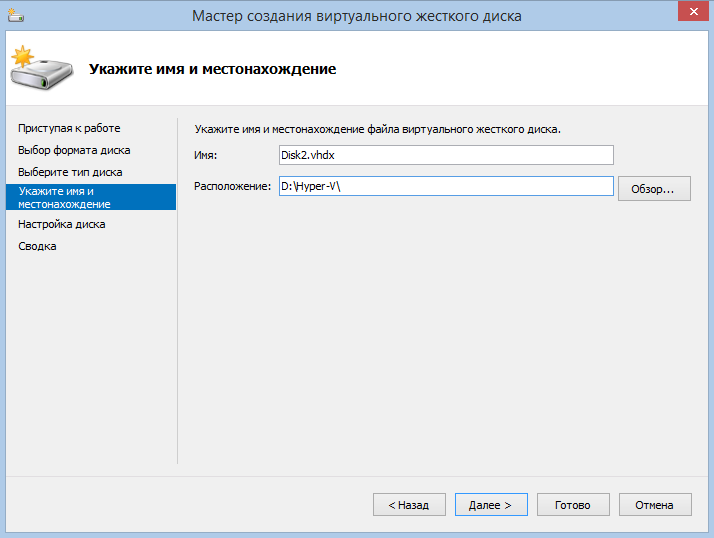Select the highlighted 'Укажите имя и местонахождение' sidebar step

coord(90,197)
